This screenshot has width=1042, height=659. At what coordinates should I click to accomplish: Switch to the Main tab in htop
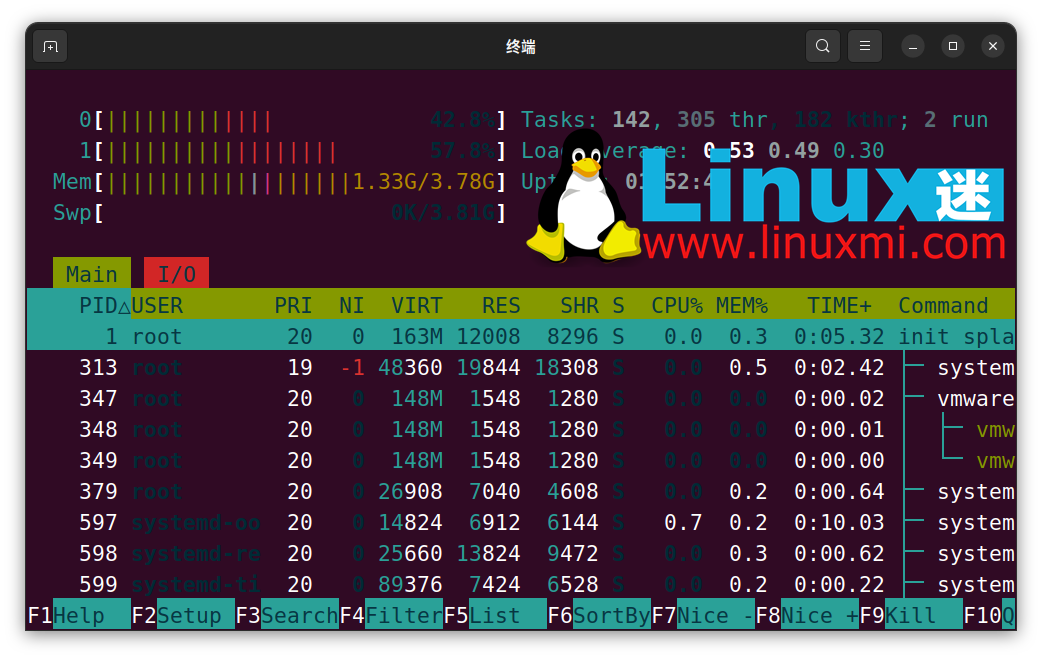pos(92,274)
